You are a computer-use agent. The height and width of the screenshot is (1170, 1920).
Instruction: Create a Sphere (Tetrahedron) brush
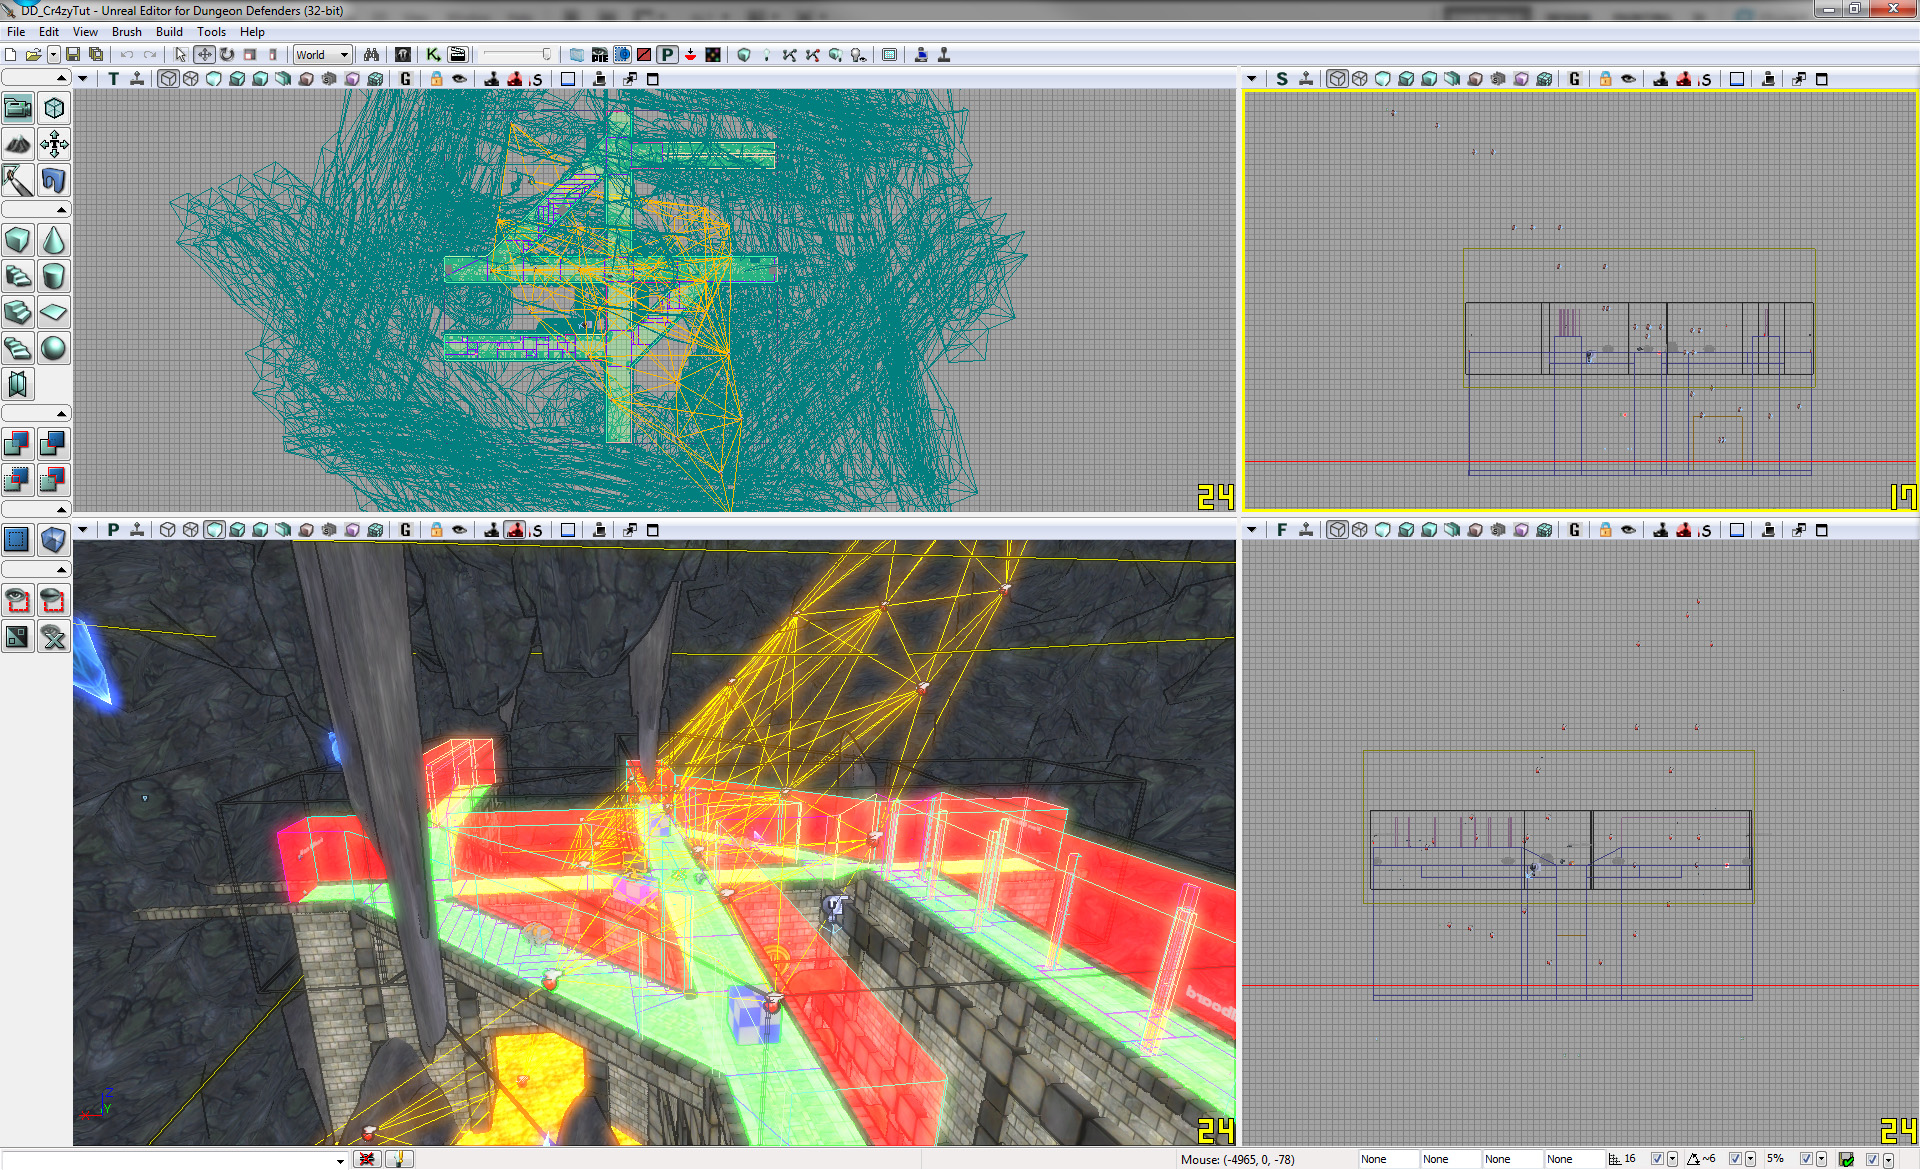[x=54, y=348]
